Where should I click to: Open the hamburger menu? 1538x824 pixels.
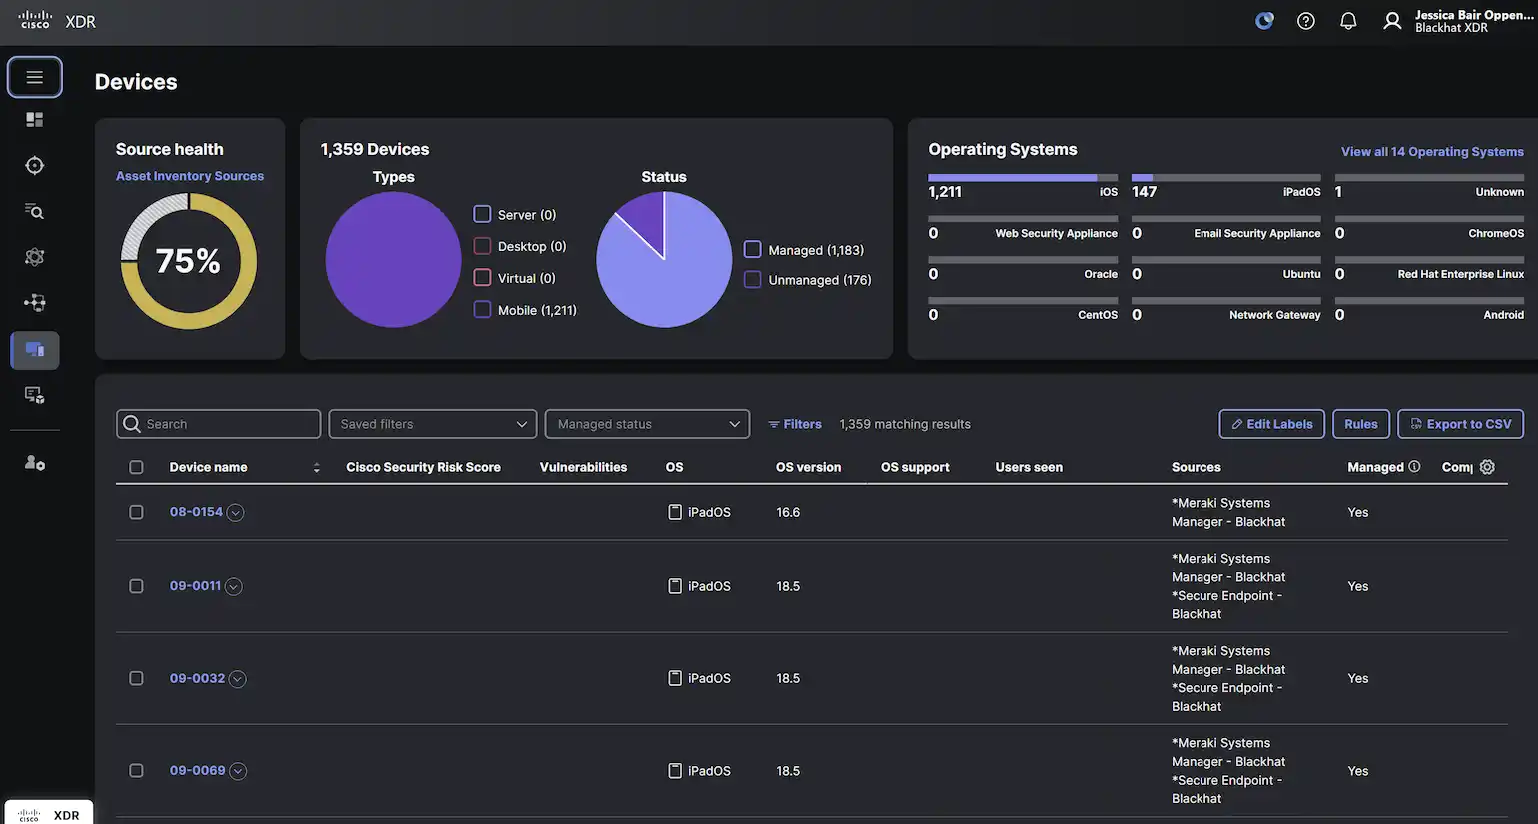click(x=34, y=76)
